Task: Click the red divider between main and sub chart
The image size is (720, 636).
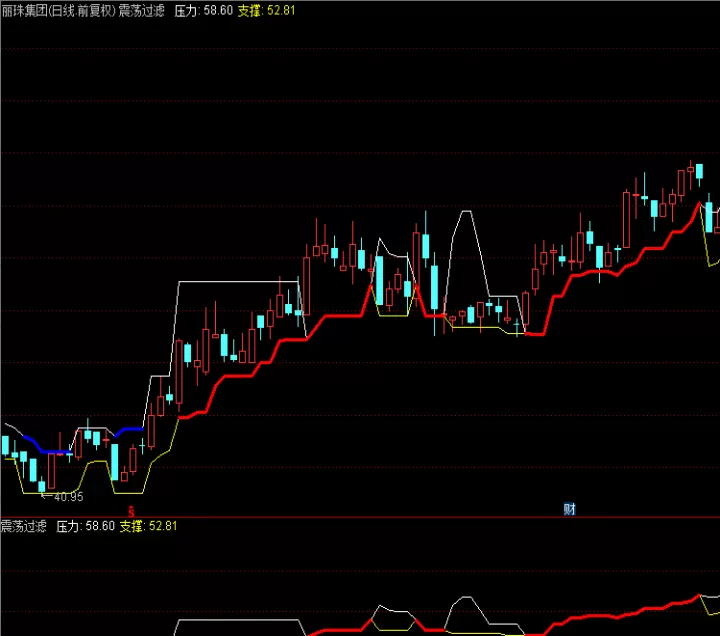Action: [x=360, y=518]
